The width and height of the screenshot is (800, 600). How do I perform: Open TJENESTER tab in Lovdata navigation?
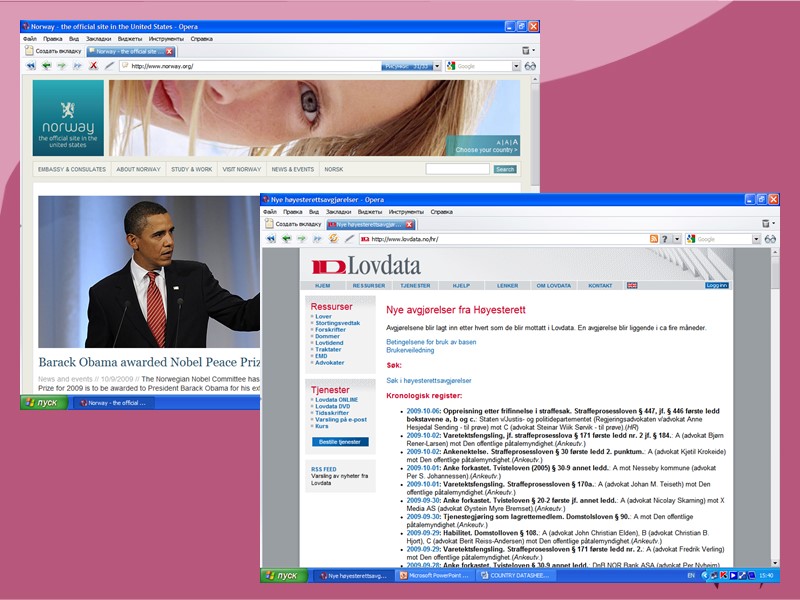pyautogui.click(x=415, y=286)
